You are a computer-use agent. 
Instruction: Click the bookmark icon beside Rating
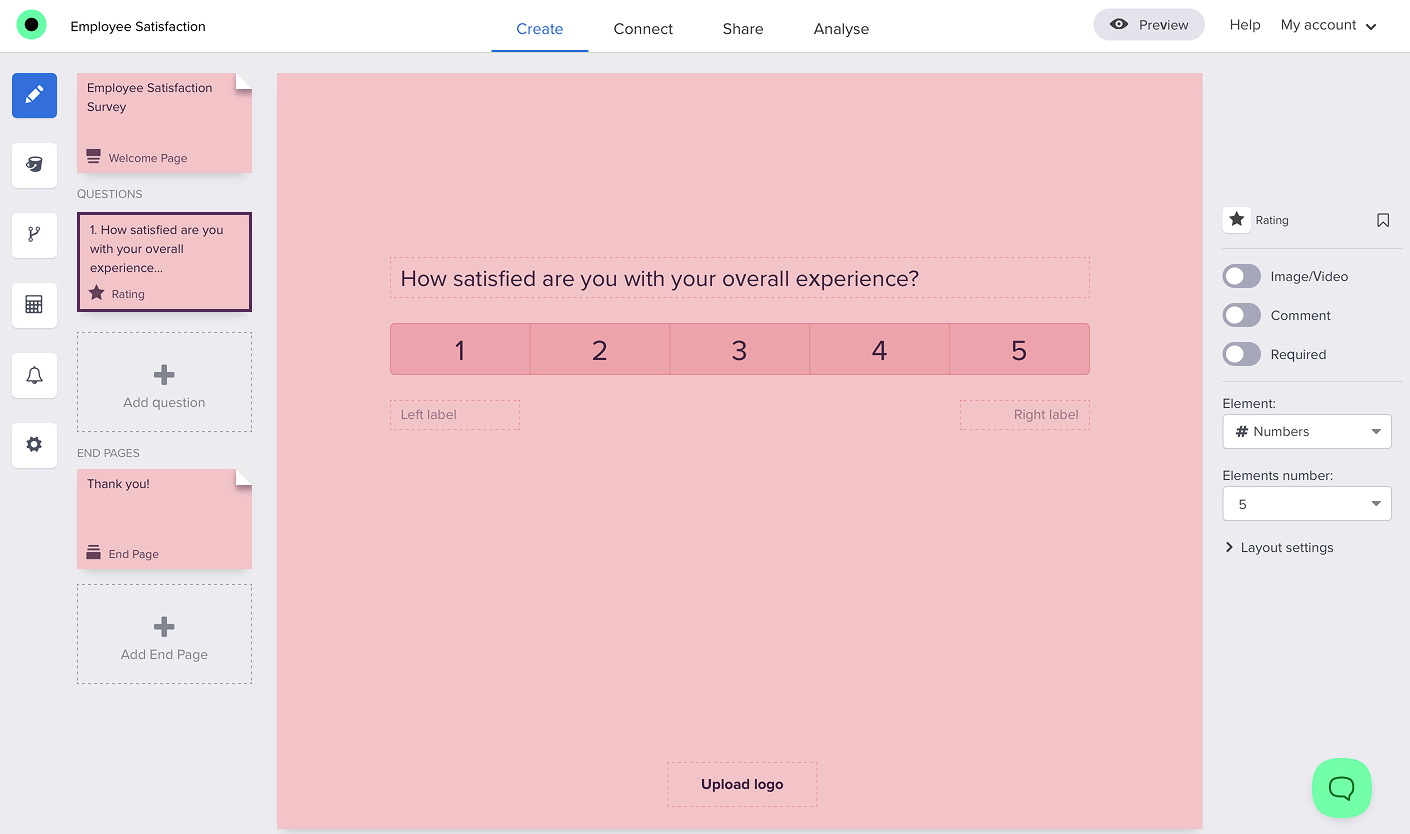click(x=1383, y=220)
